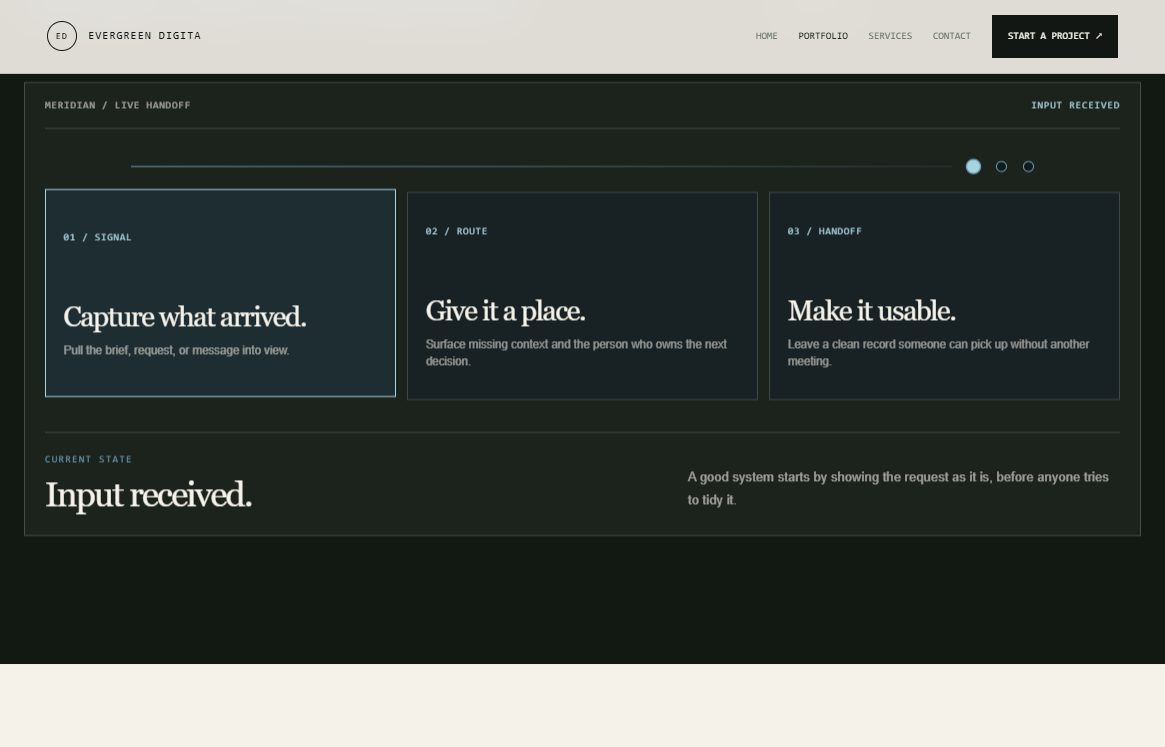Screen dimensions: 1165x747
Task: Click the 'Leave a clean record' description
Action: (938, 352)
